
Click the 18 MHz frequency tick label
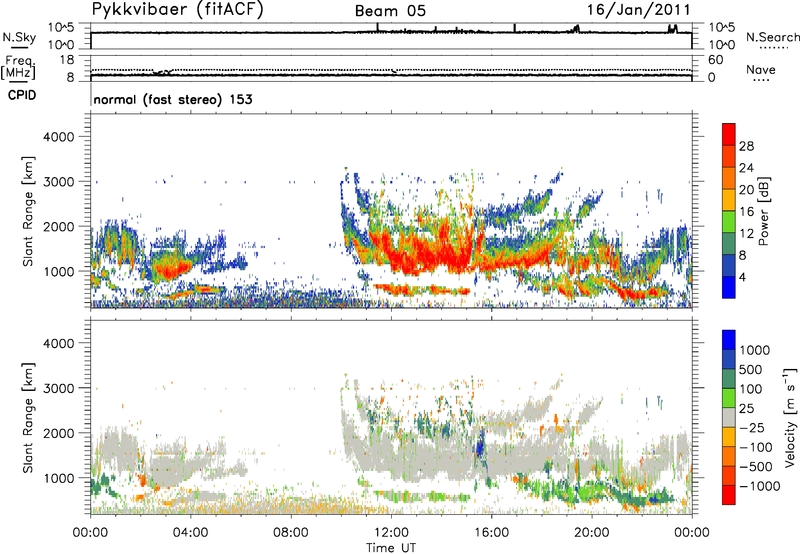(x=66, y=60)
